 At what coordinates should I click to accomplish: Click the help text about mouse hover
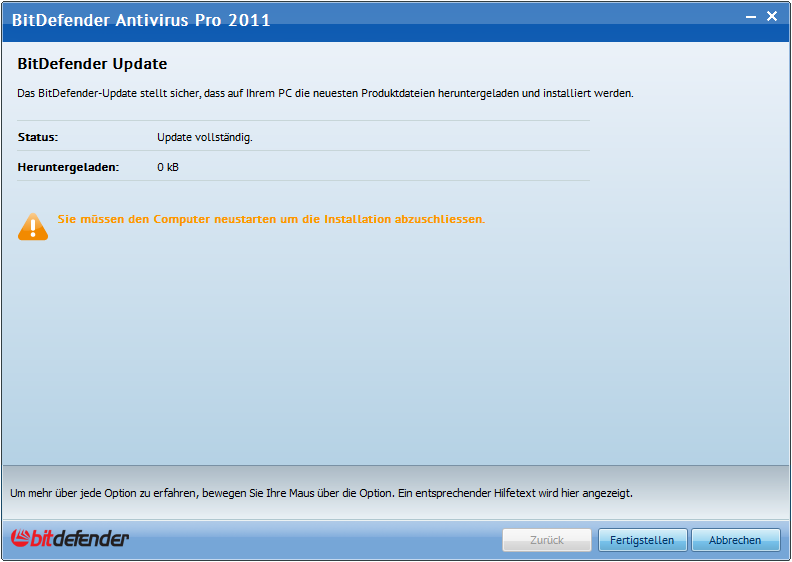pyautogui.click(x=321, y=493)
